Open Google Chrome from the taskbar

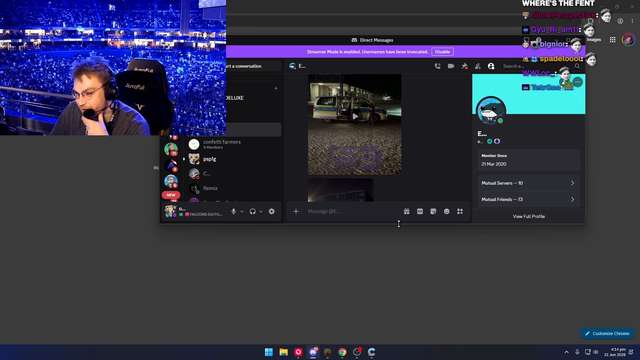(342, 352)
